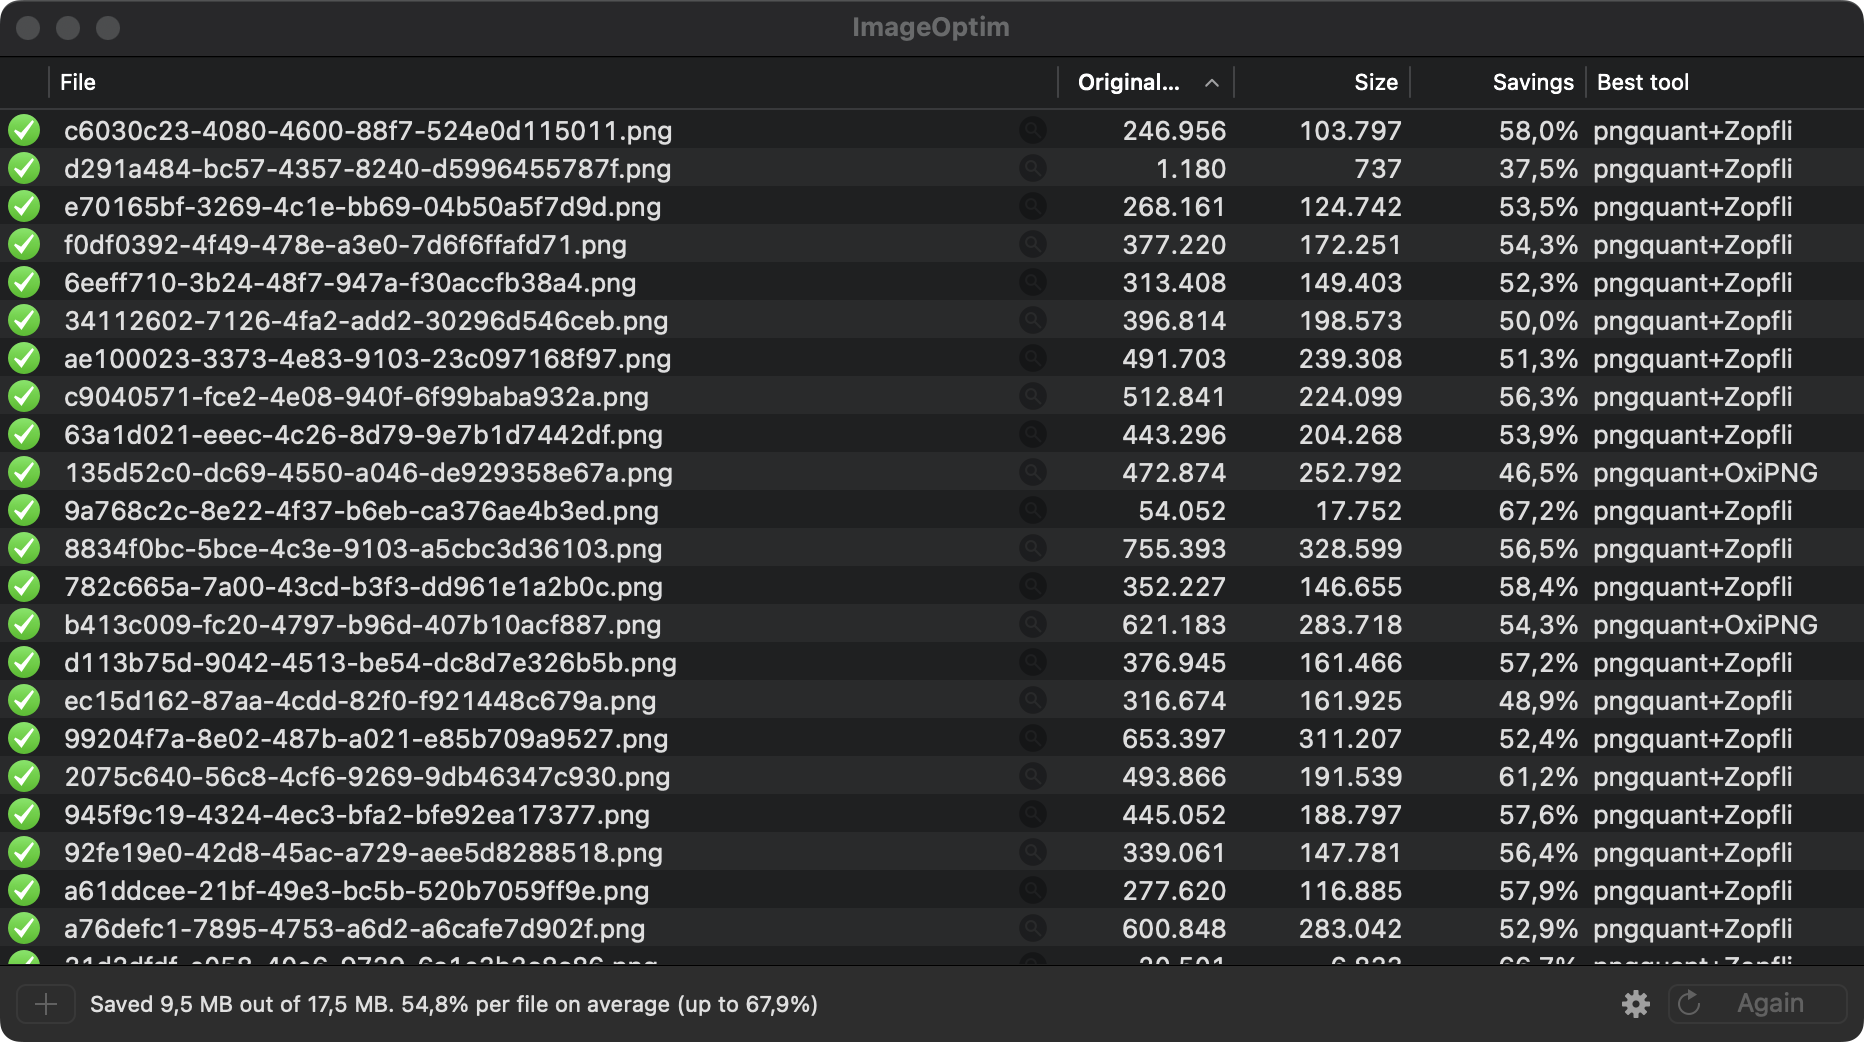1864x1042 pixels.
Task: Click the green checkmark for 8834f0bc file
Action: point(24,548)
